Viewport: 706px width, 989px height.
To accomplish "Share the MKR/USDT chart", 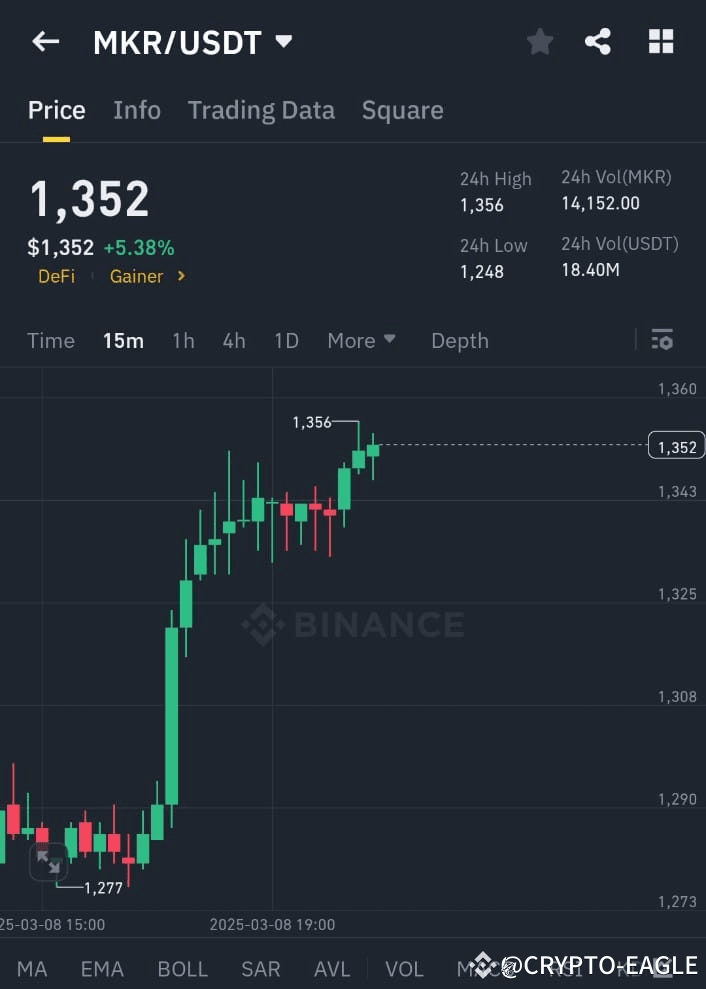I will (598, 41).
